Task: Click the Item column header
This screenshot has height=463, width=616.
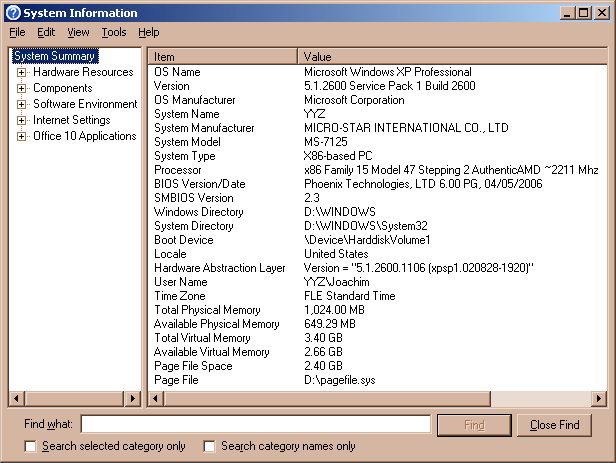Action: point(223,57)
